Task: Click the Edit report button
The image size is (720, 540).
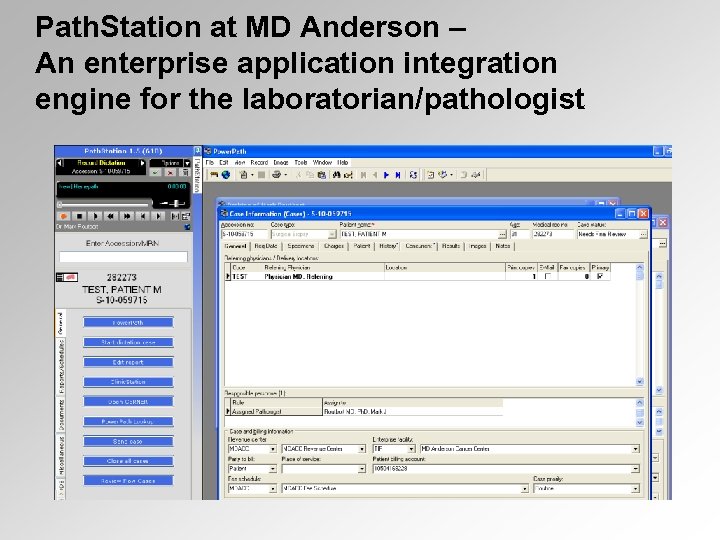Action: 128,362
